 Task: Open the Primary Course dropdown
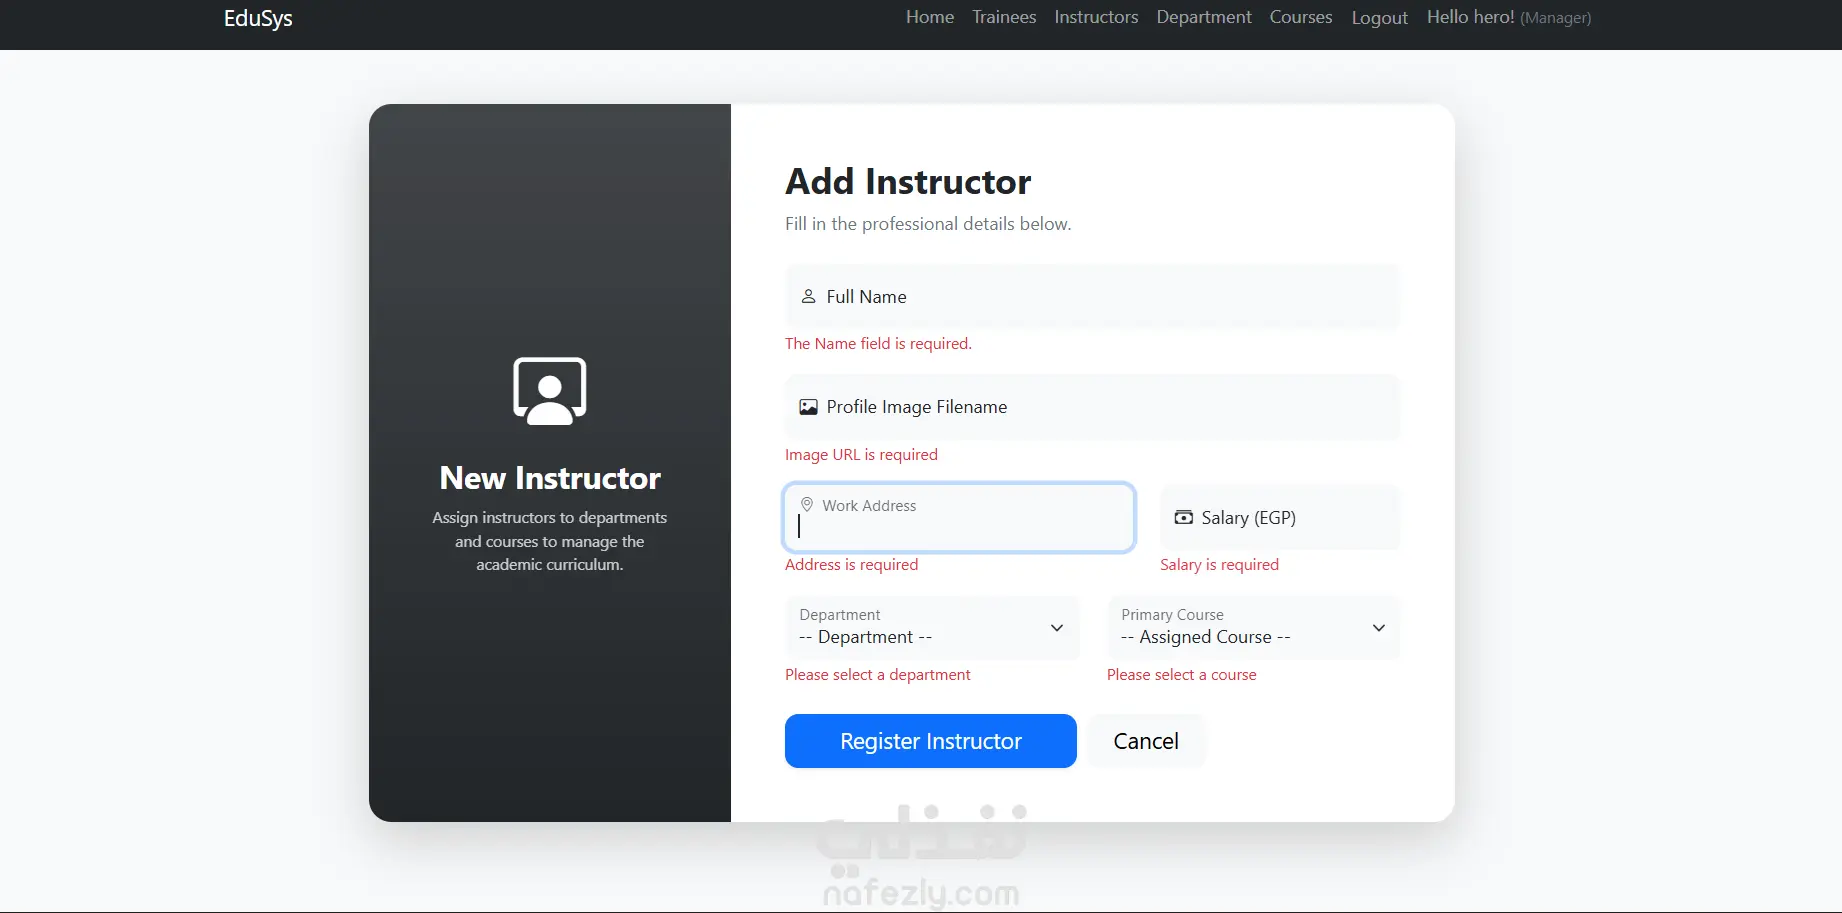tap(1254, 628)
